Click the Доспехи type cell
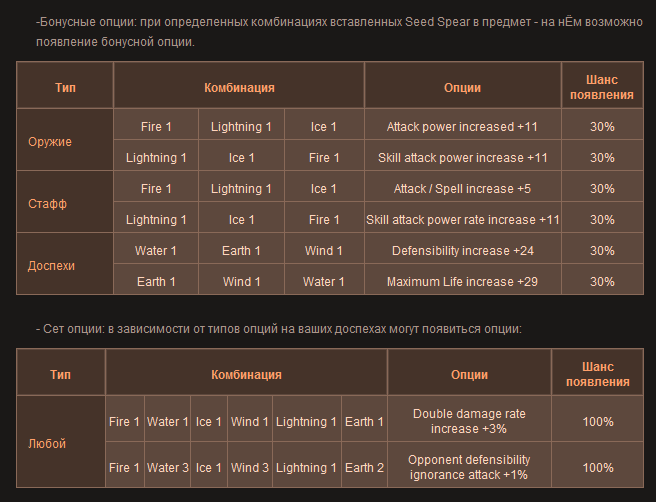 pos(51,266)
